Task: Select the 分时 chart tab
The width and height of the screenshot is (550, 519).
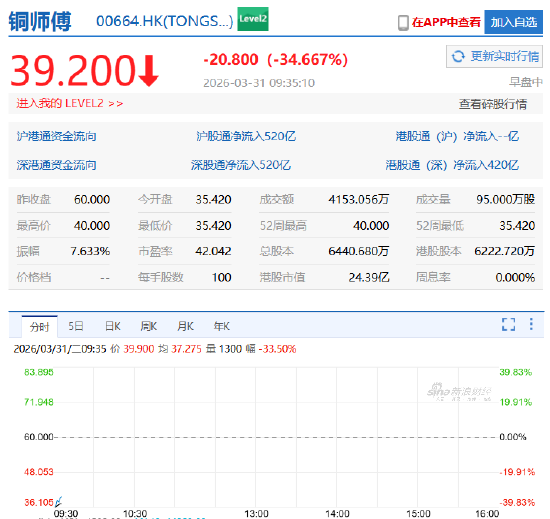Action: [40, 326]
